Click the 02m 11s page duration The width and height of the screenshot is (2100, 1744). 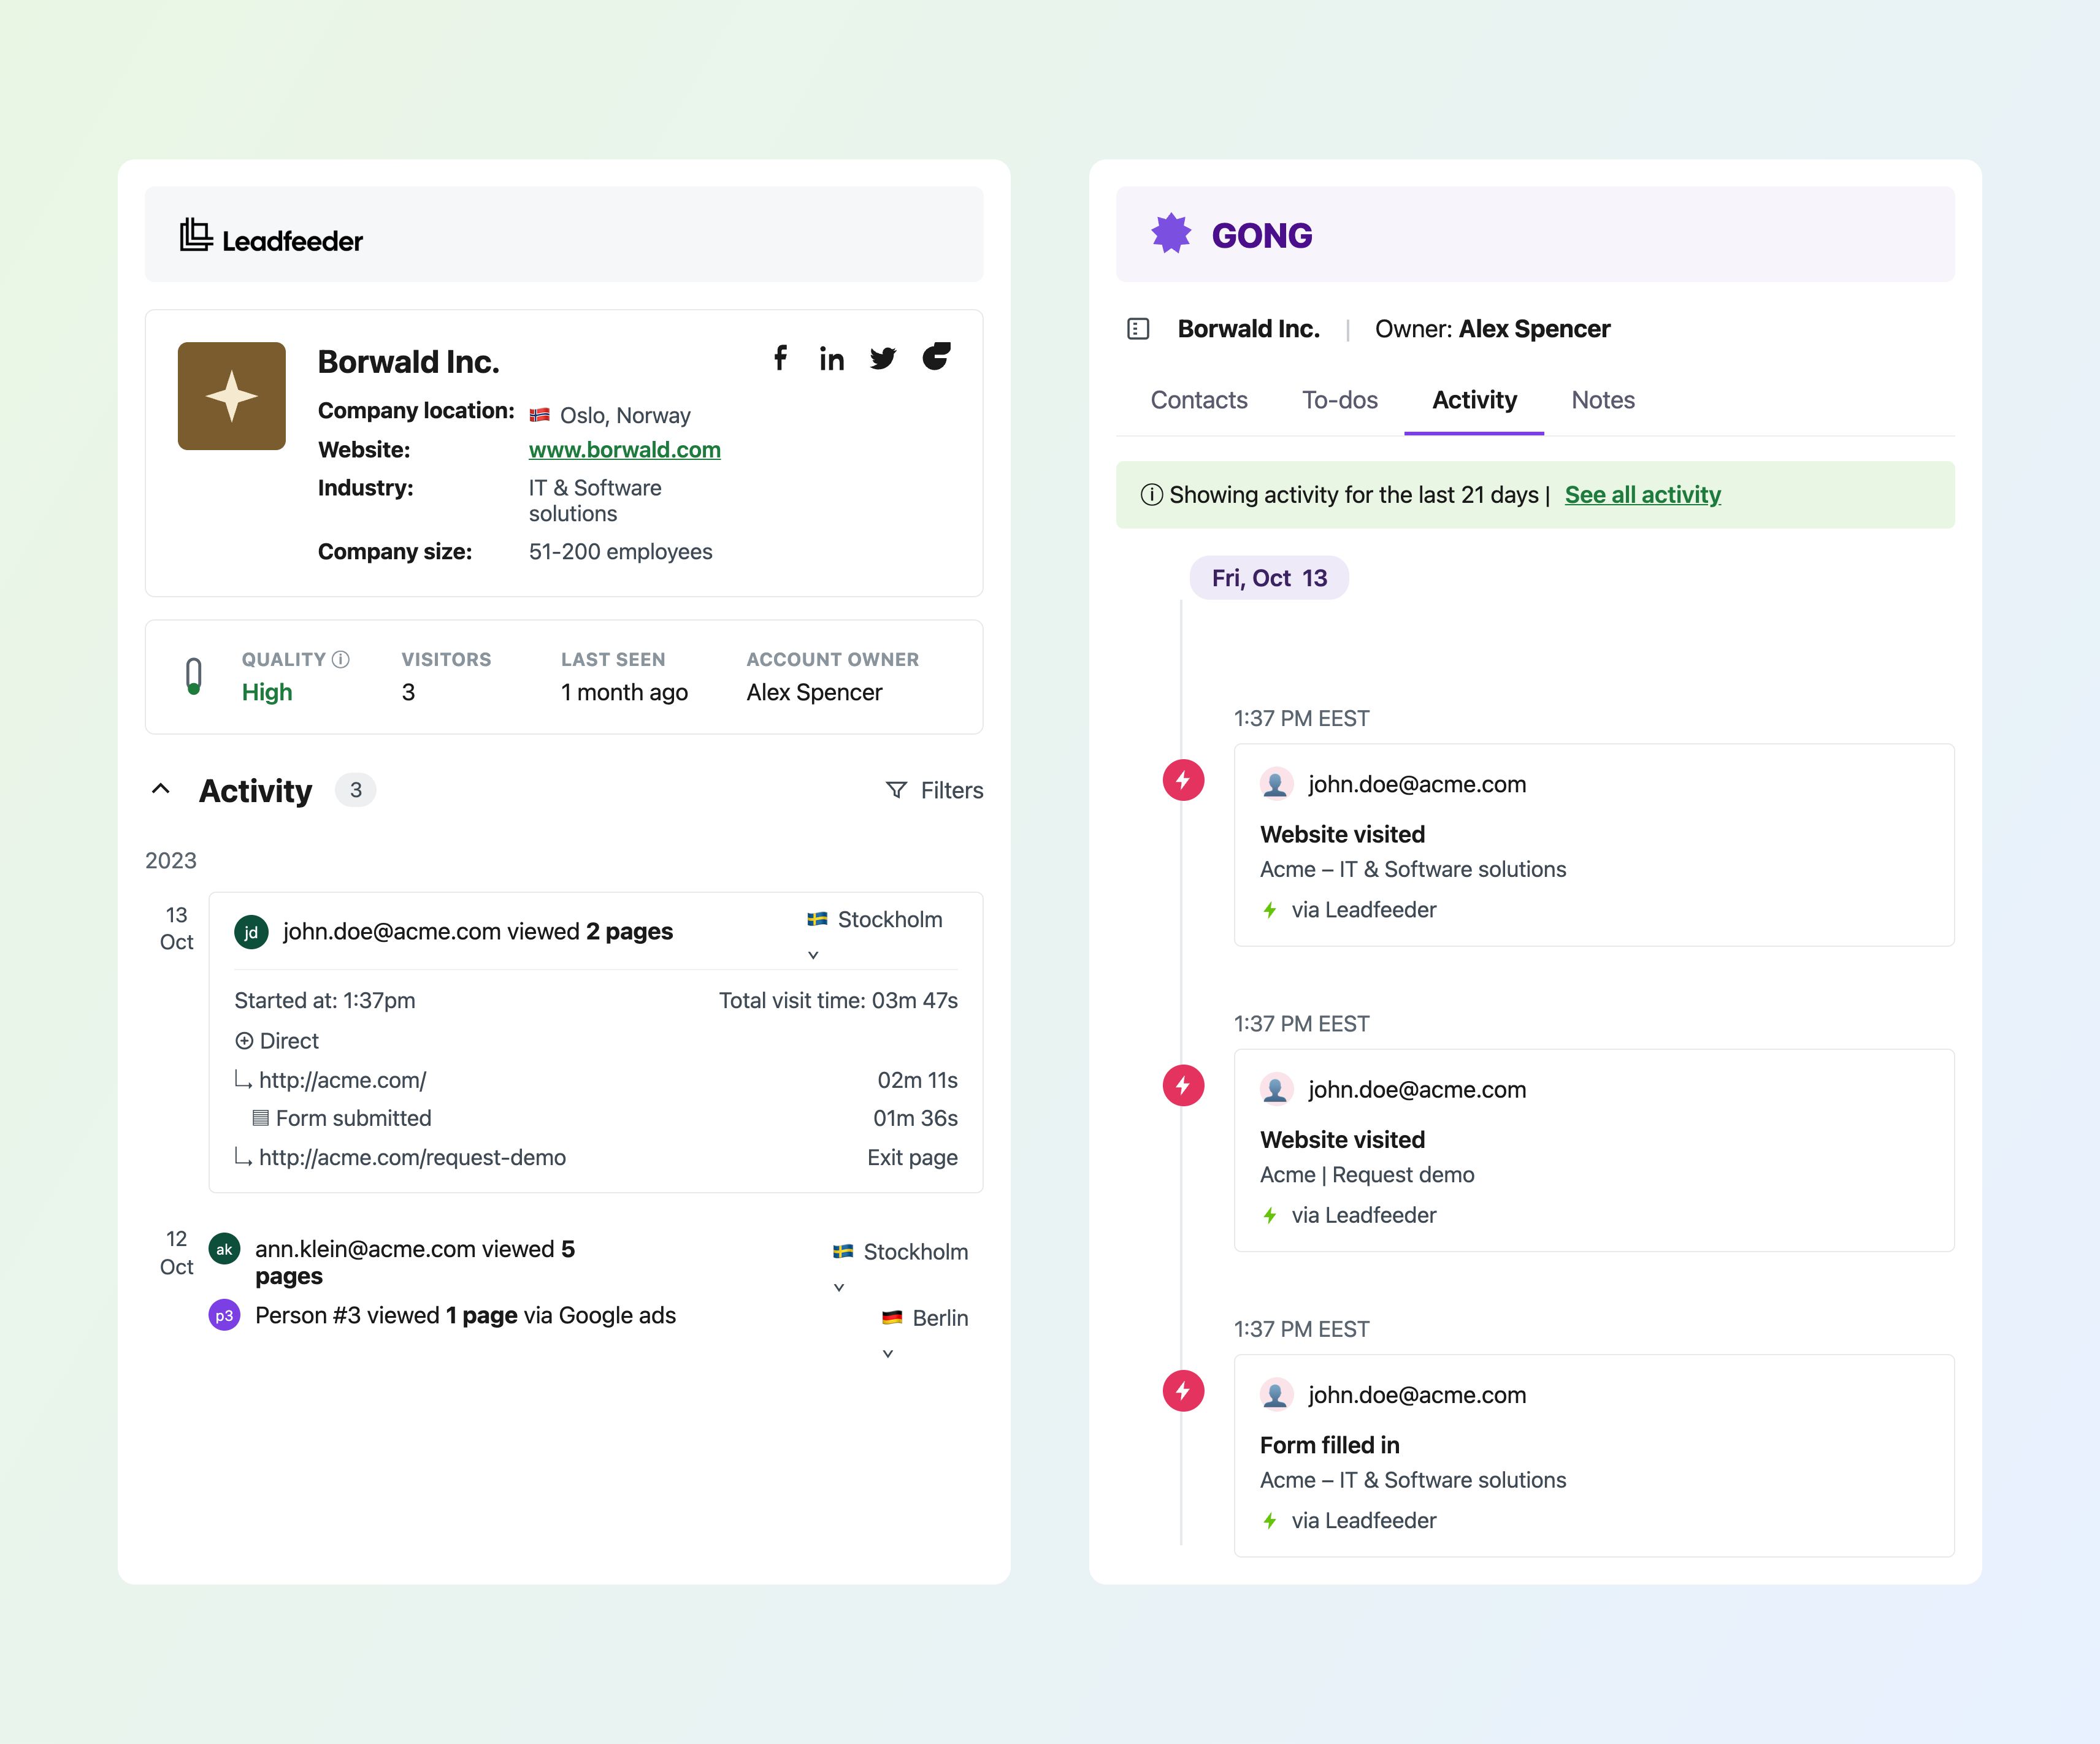[917, 1080]
